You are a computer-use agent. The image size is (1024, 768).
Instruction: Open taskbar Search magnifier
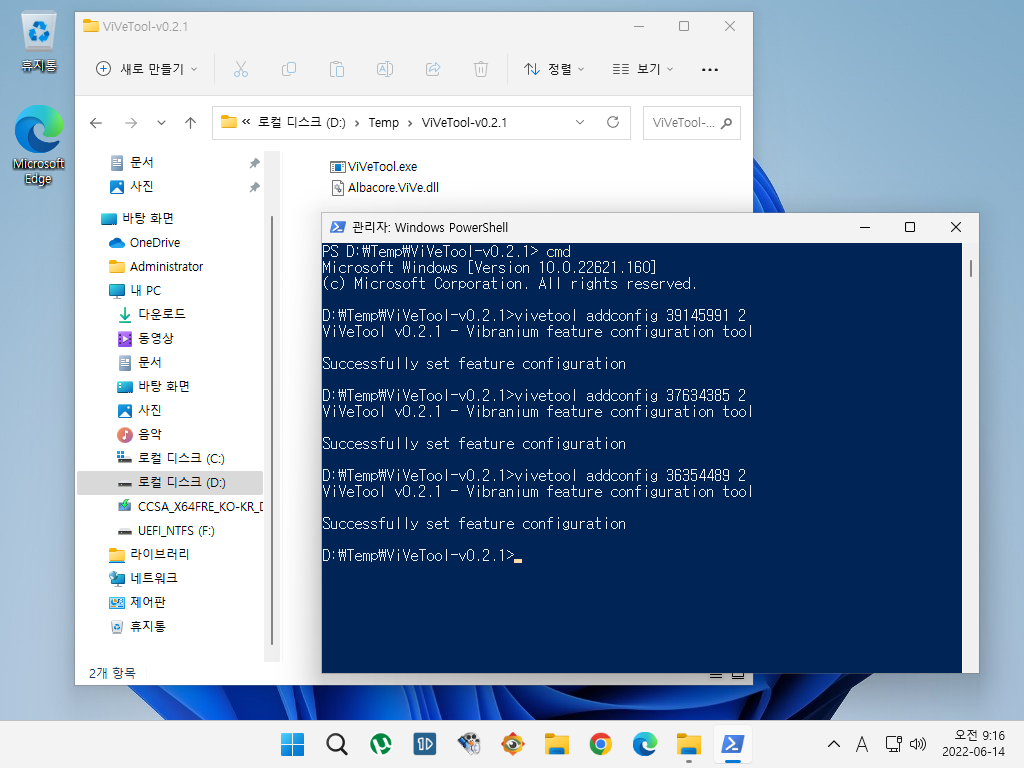337,744
